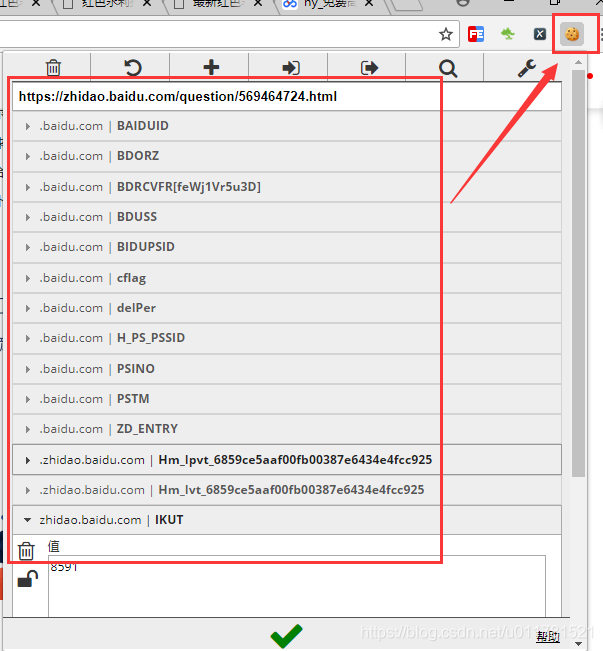The width and height of the screenshot is (603, 651).
Task: Click the popup vertical scrollbar thumb
Action: pyautogui.click(x=578, y=273)
